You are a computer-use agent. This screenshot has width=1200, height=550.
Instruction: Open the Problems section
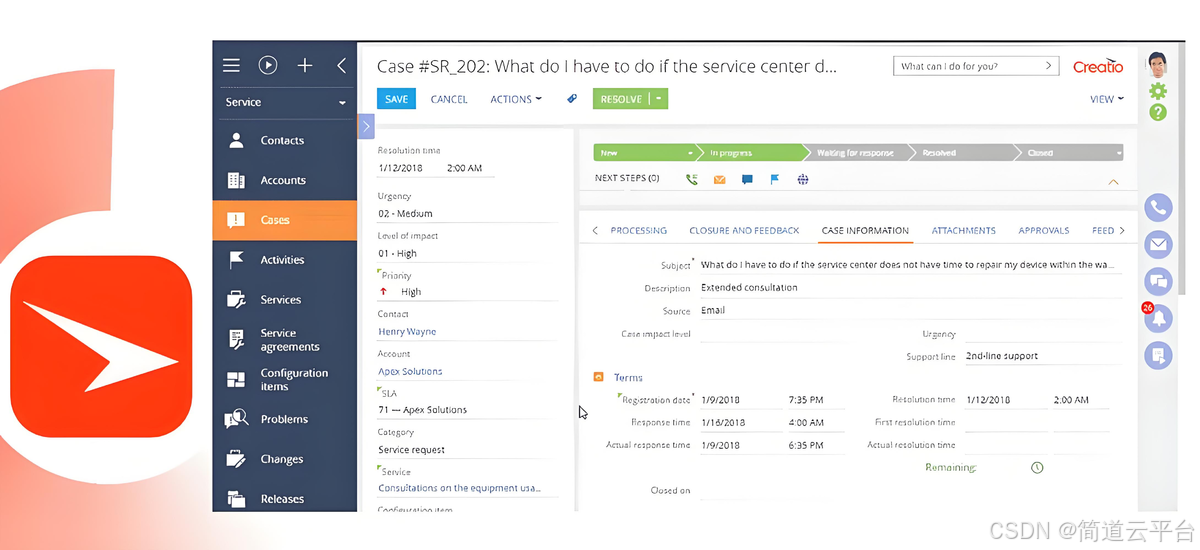click(x=285, y=419)
